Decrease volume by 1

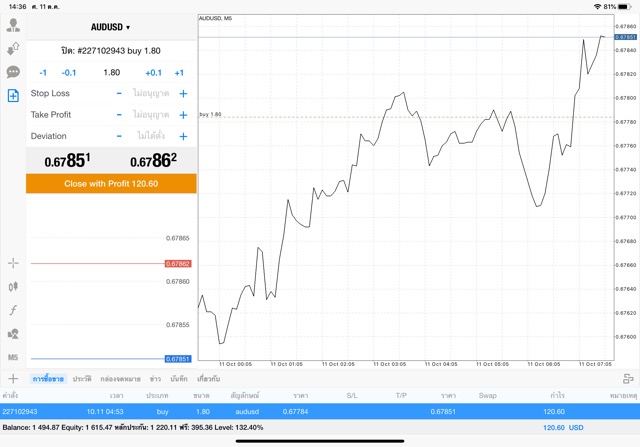click(43, 73)
